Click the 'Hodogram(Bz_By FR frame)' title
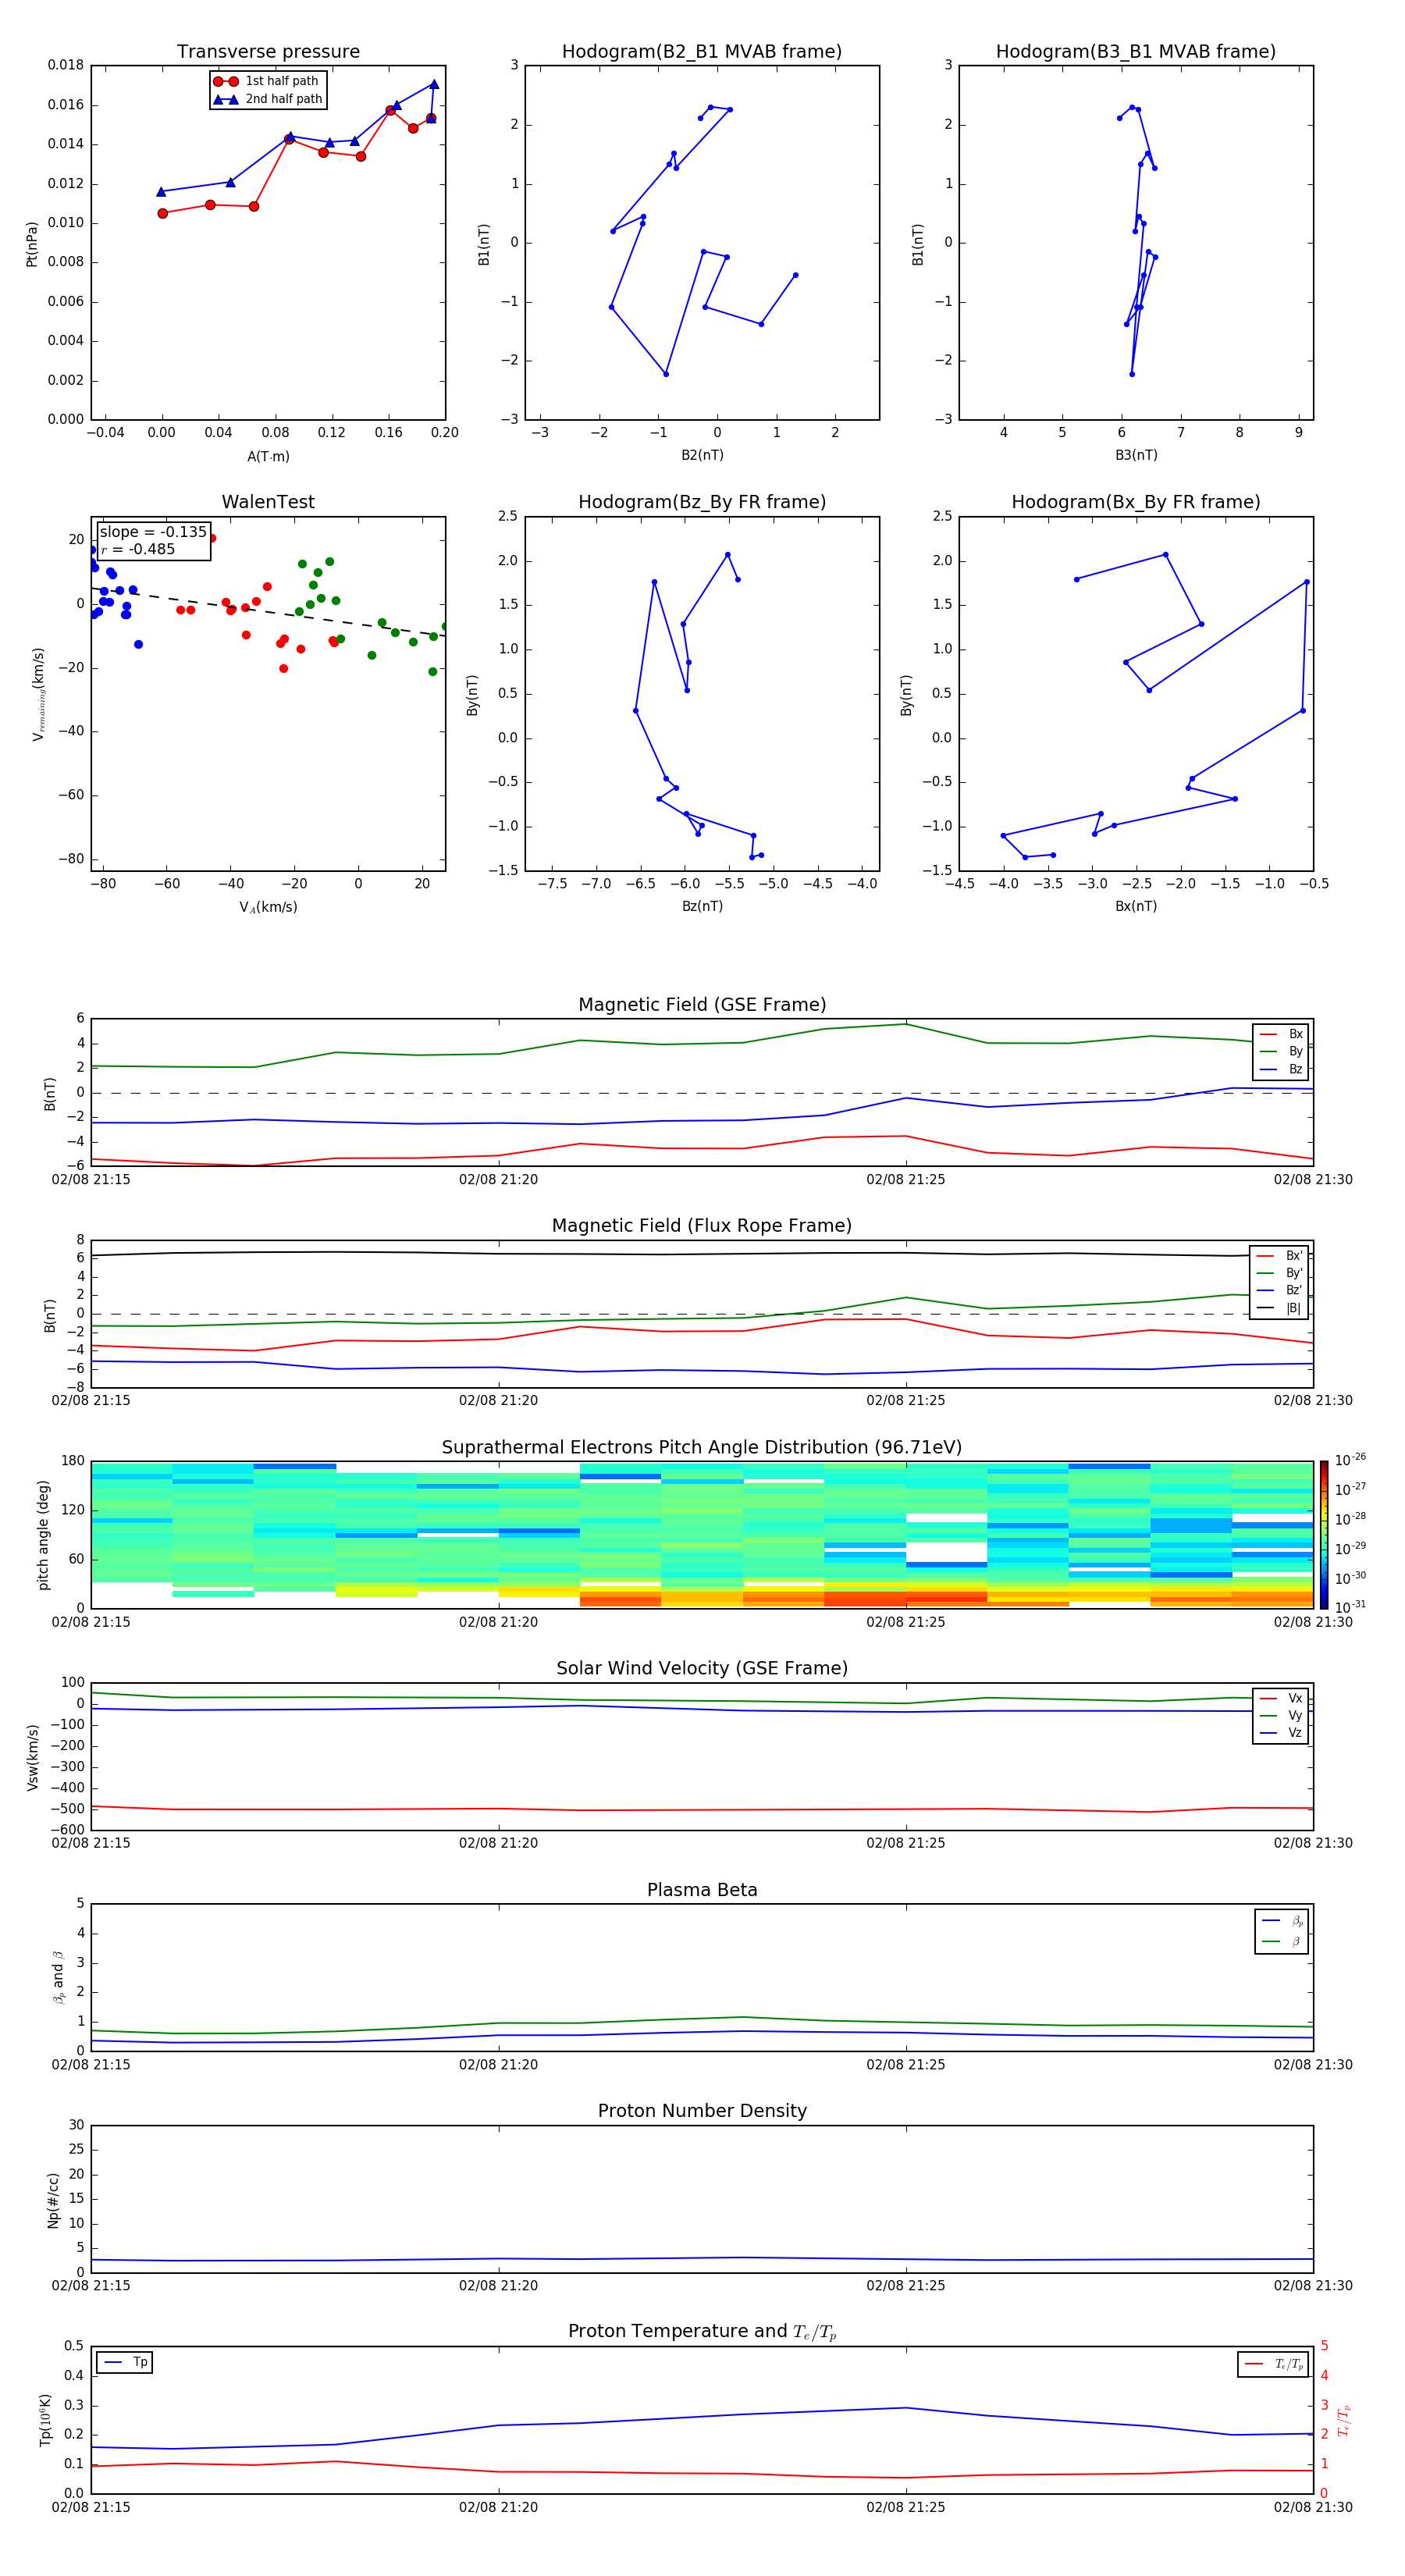Screen dimensions: 1405x2576 pos(702,502)
